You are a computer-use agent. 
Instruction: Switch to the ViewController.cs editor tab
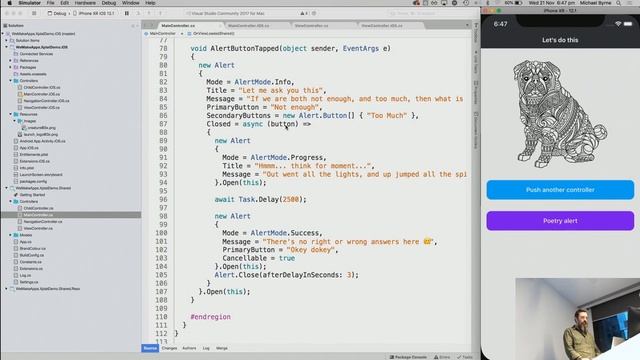pyautogui.click(x=311, y=26)
